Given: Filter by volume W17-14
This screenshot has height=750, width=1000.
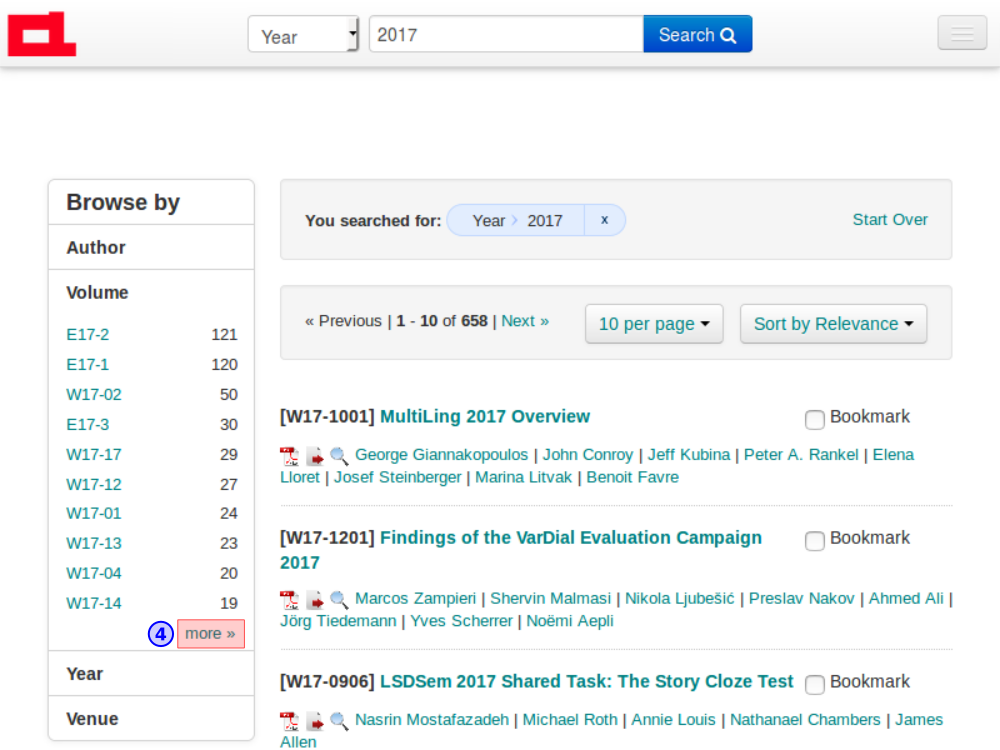Looking at the screenshot, I should click(x=94, y=603).
